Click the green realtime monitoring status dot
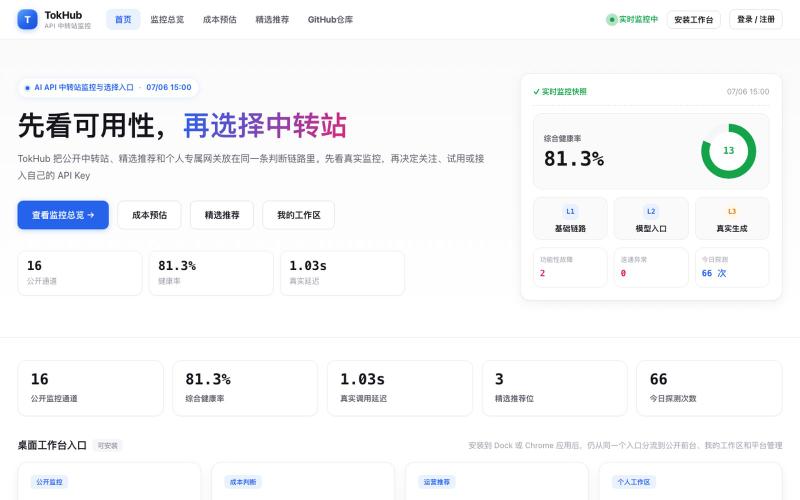This screenshot has width=800, height=500. [611, 20]
